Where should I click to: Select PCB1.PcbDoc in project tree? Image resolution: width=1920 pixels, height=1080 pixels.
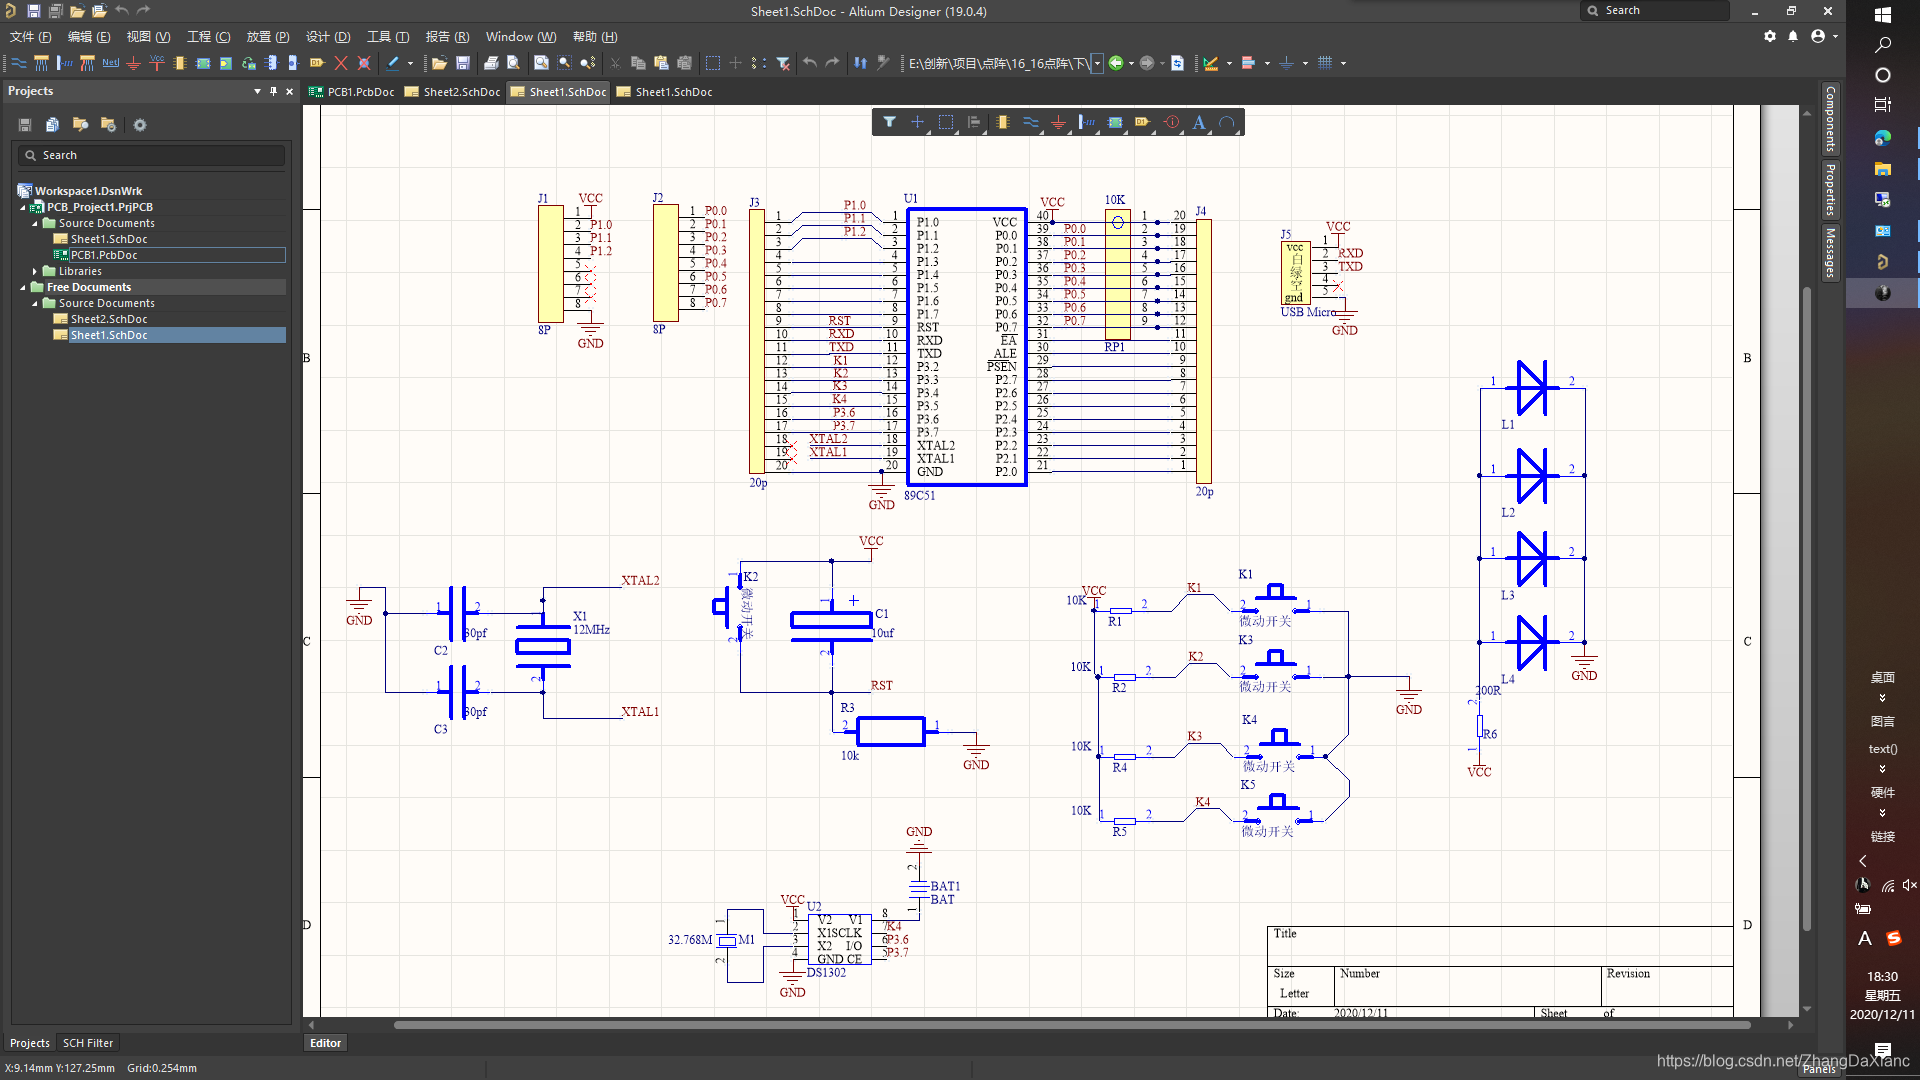104,256
